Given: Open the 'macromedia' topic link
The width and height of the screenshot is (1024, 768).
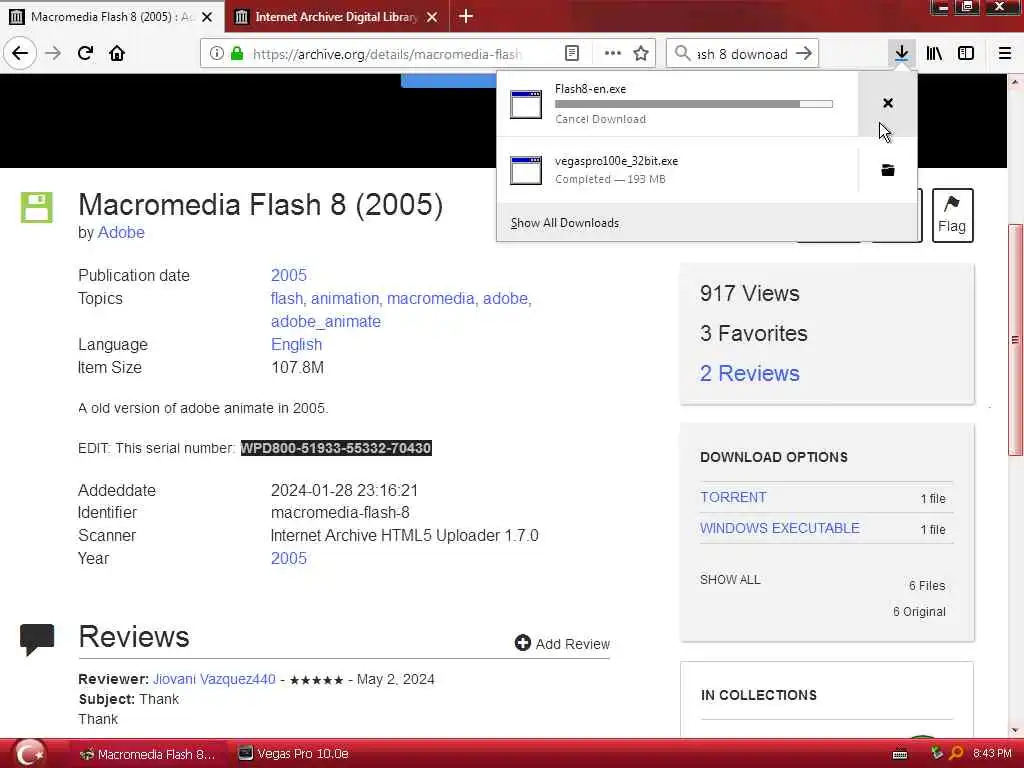Looking at the screenshot, I should click(430, 298).
